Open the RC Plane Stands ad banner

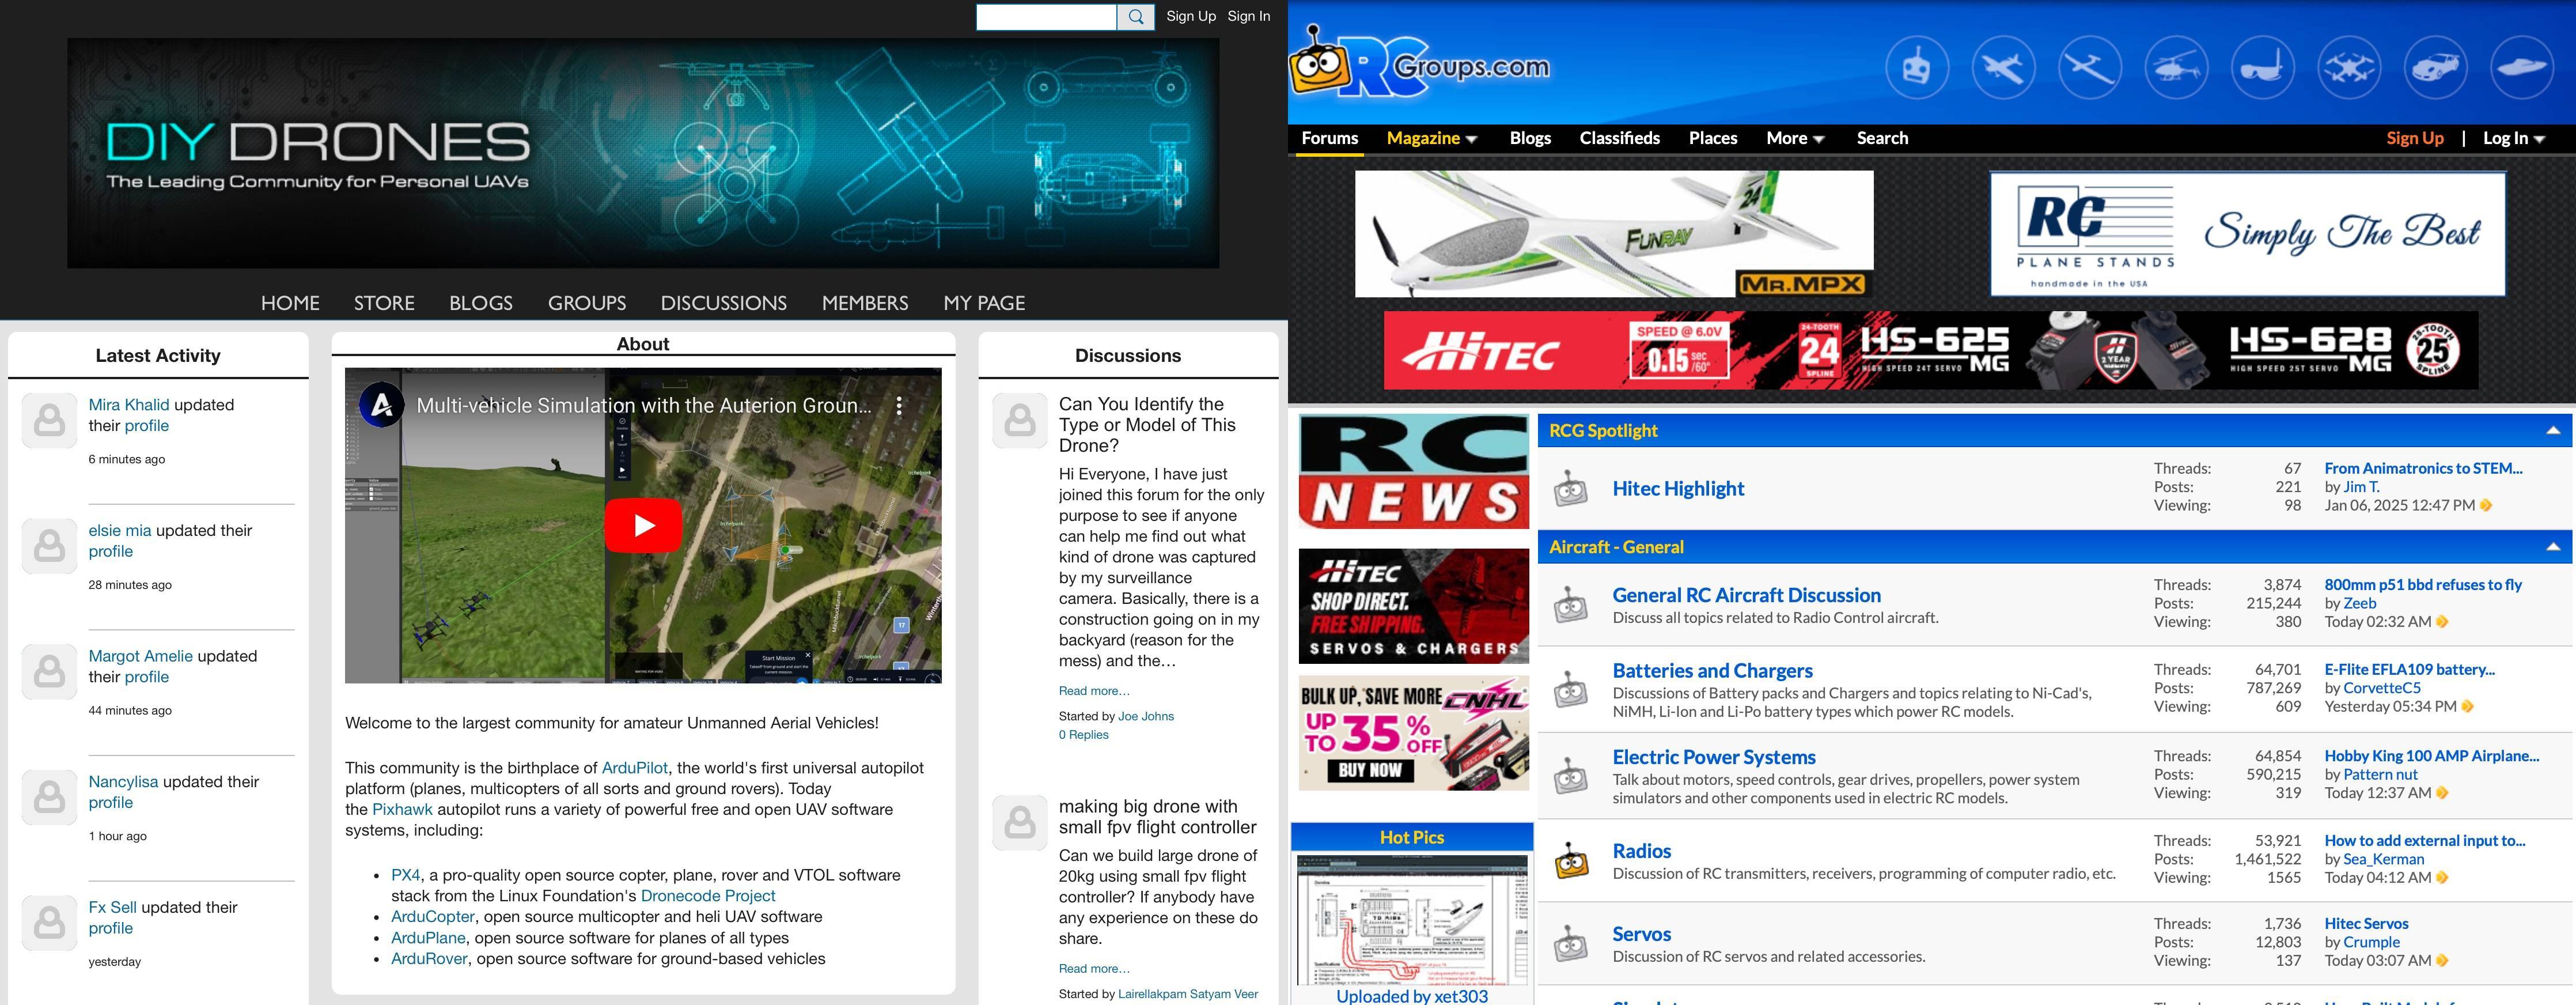click(x=2247, y=233)
